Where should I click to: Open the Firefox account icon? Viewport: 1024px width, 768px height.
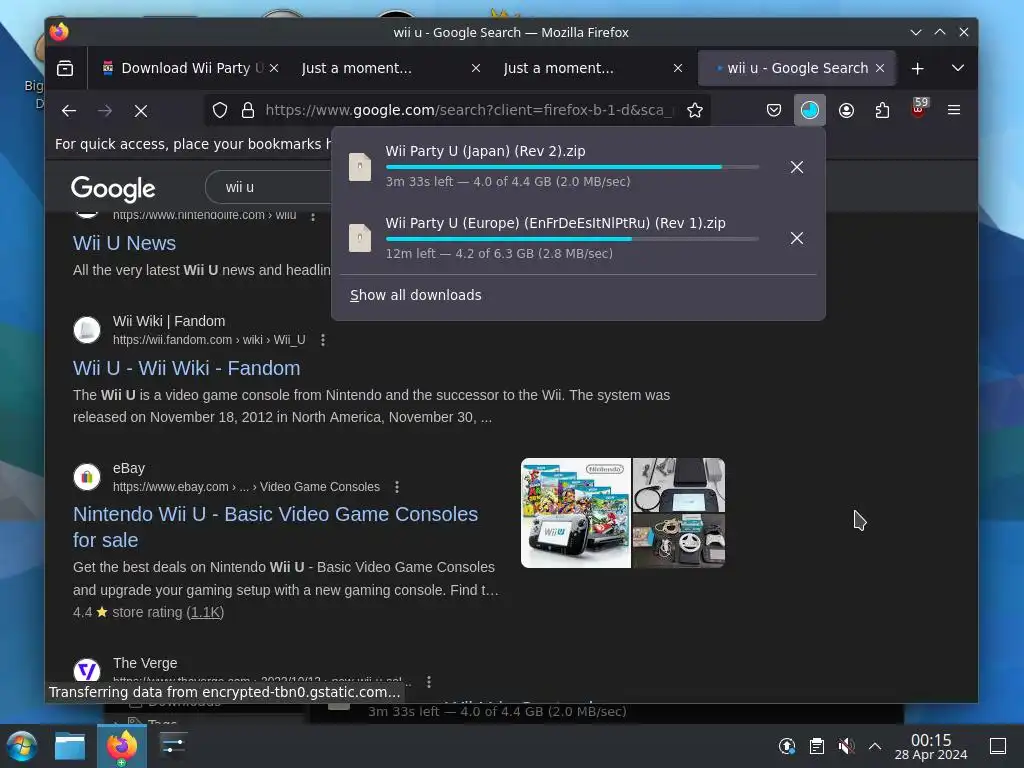point(846,110)
